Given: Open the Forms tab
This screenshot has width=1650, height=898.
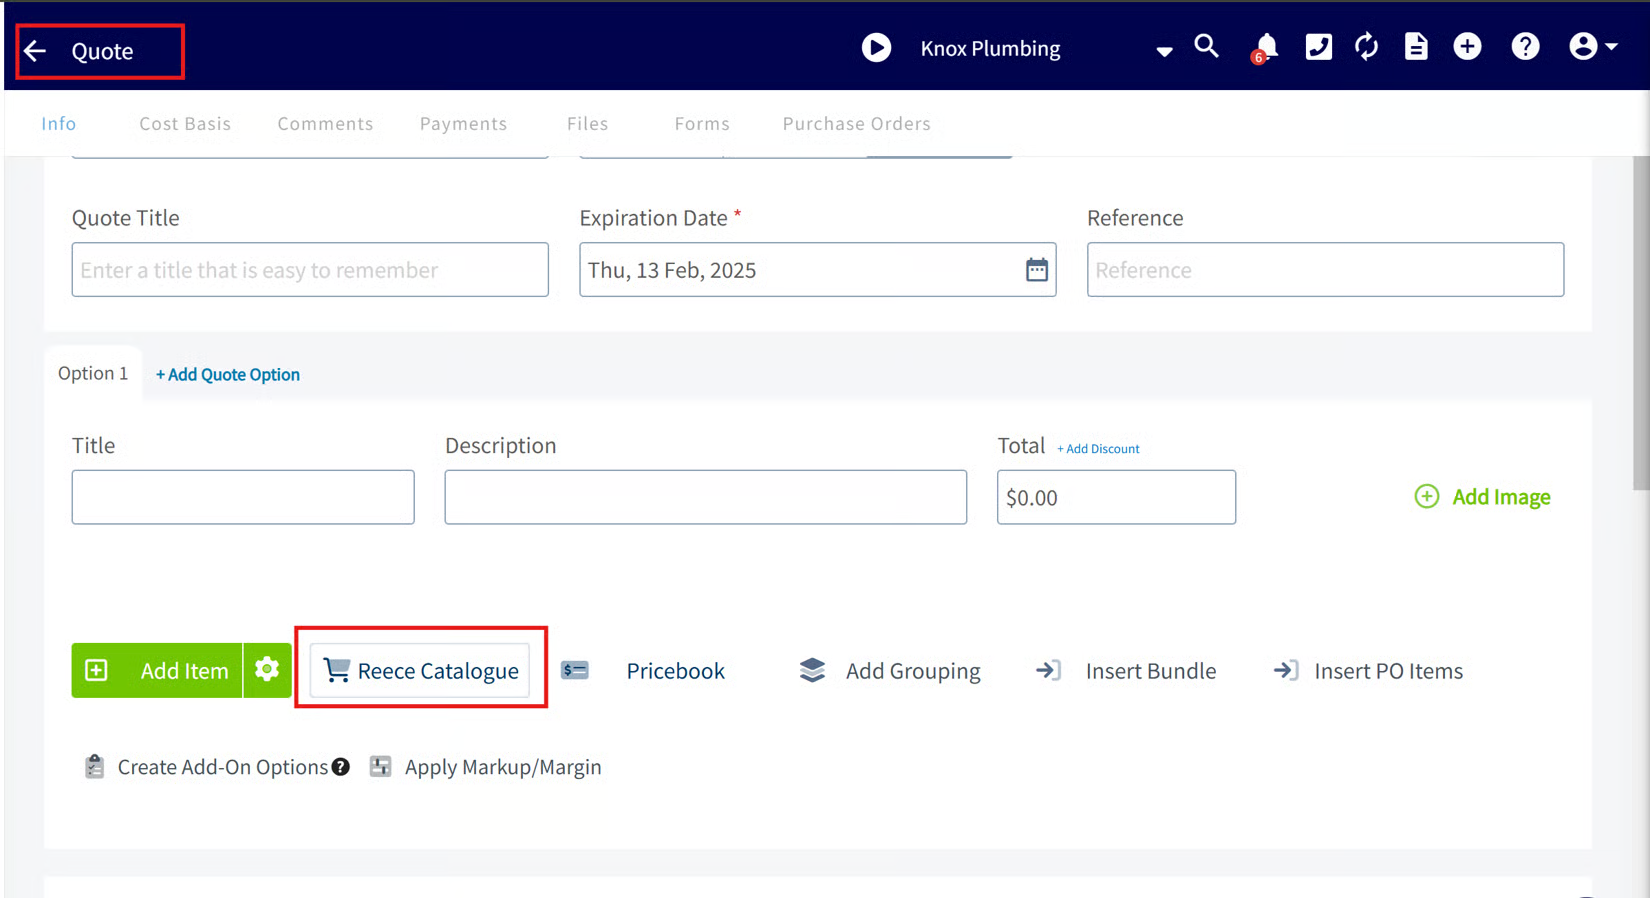Looking at the screenshot, I should (702, 123).
